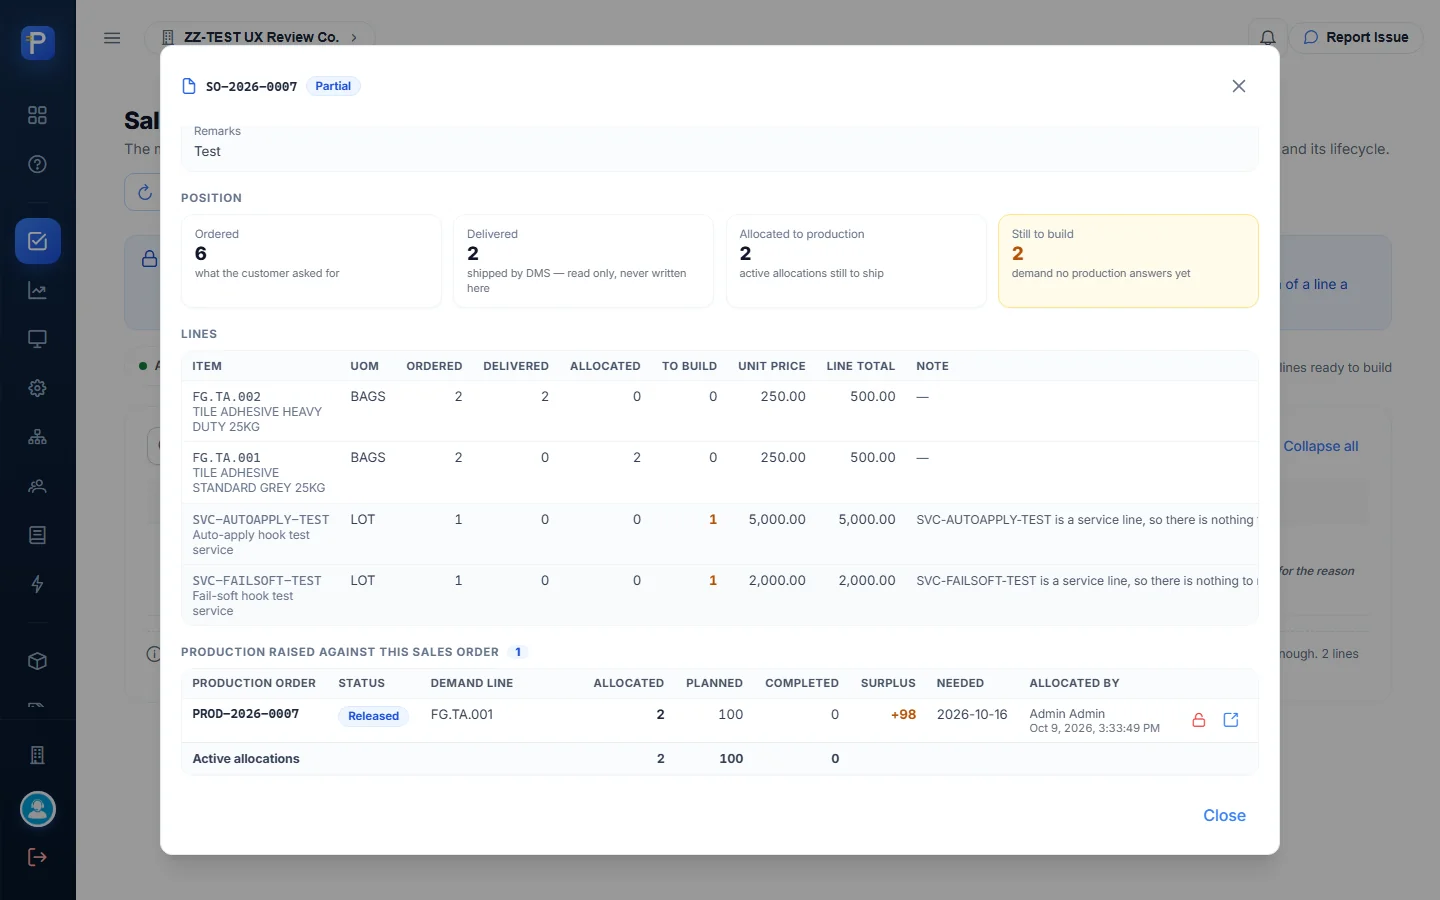Click the Allocated to production card
The image size is (1440, 900).
point(856,261)
